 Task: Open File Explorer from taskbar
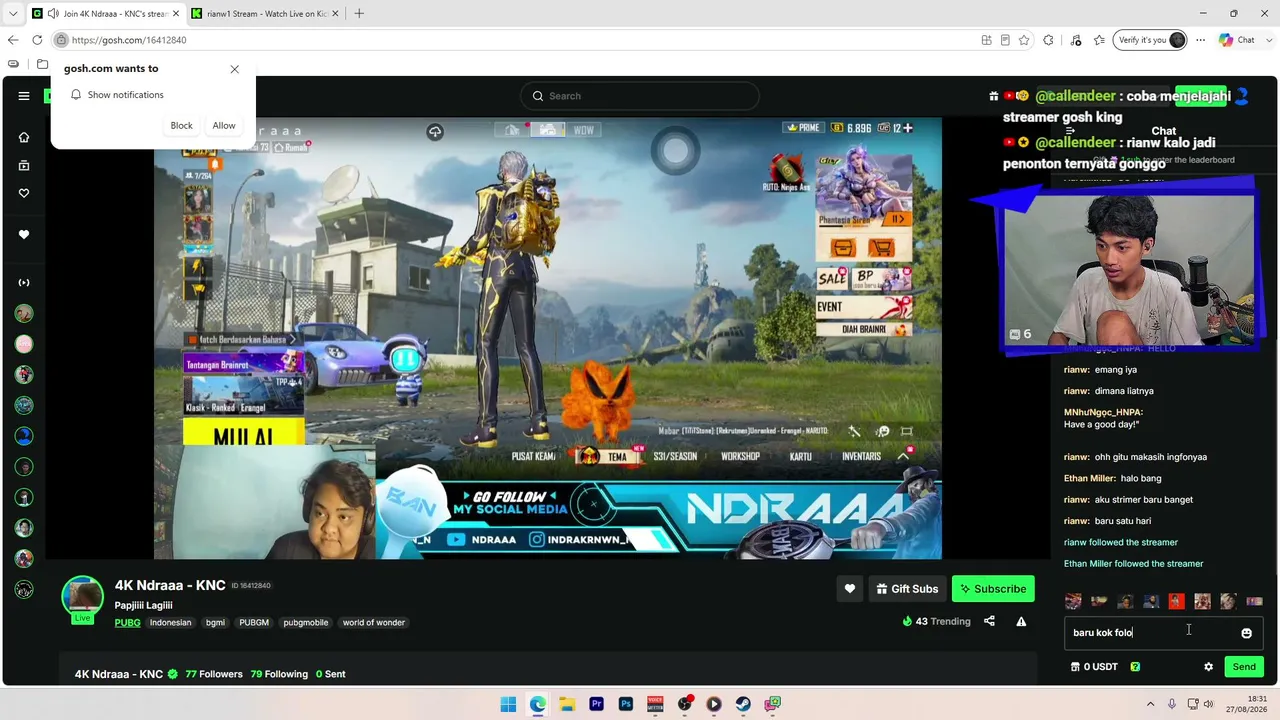coord(567,704)
